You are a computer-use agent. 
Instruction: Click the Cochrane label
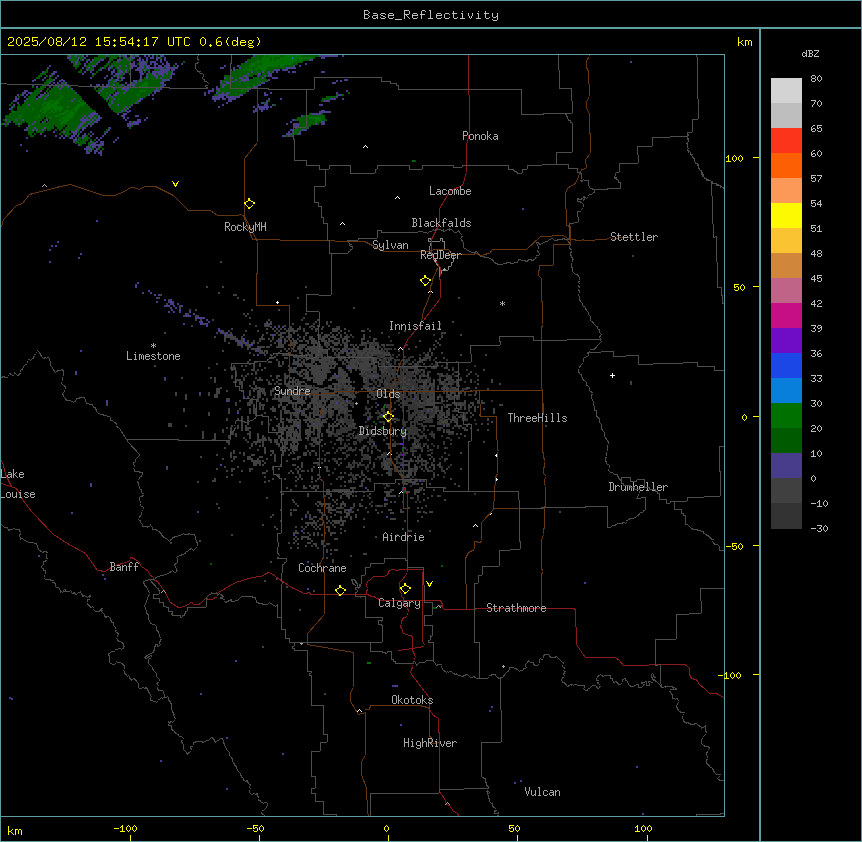click(322, 568)
